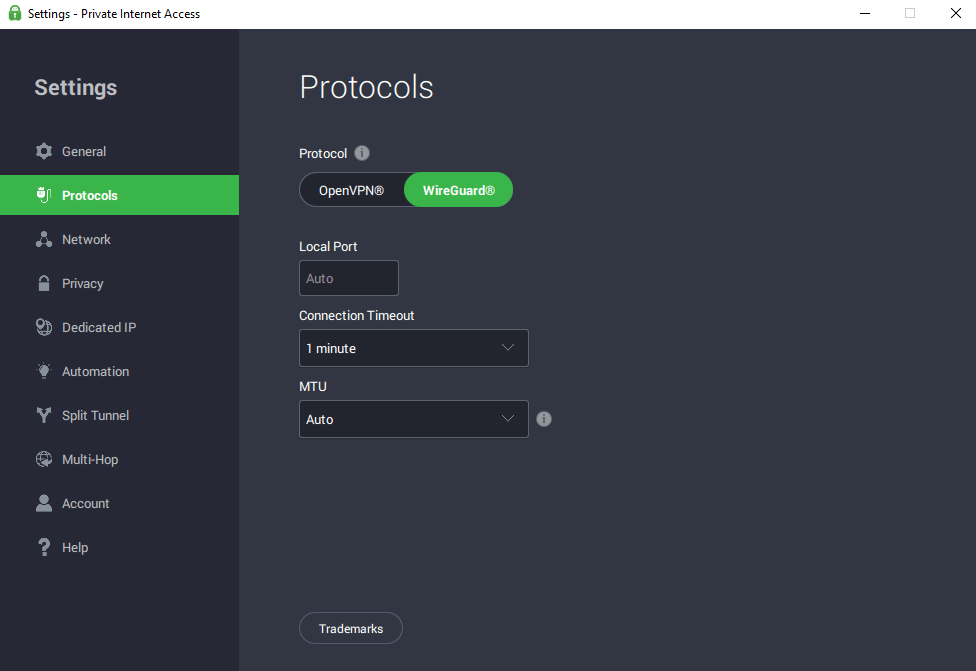The height and width of the screenshot is (671, 976).
Task: Open the Connection Timeout dropdown
Action: (x=413, y=348)
